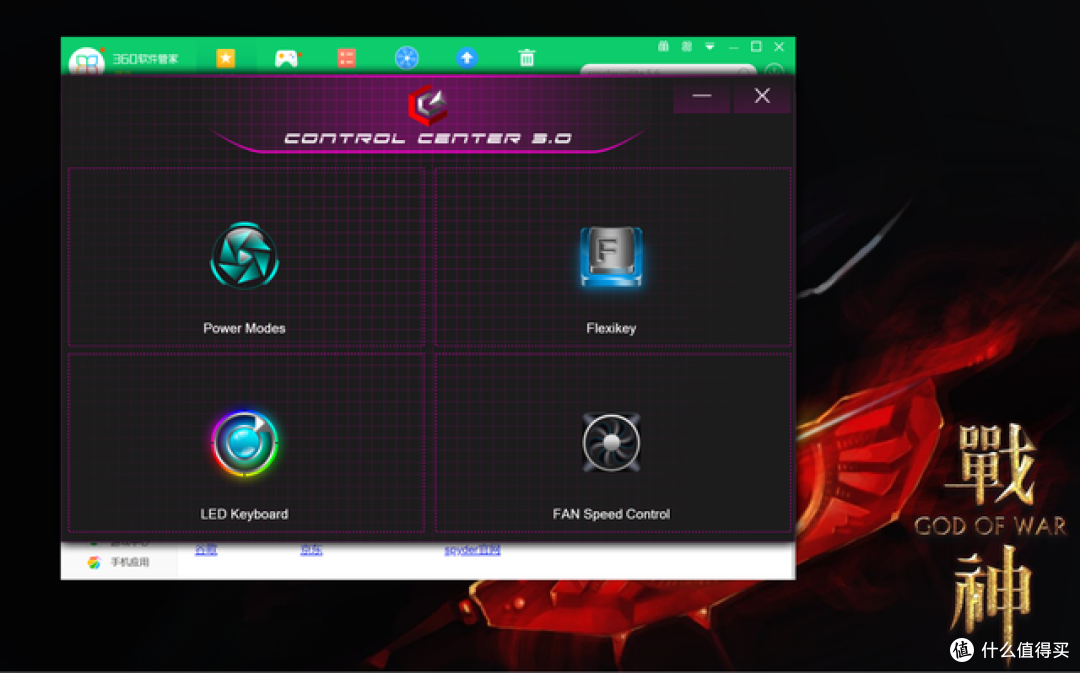This screenshot has width=1080, height=673.
Task: Open the blue circular wheel icon
Action: (x=406, y=58)
